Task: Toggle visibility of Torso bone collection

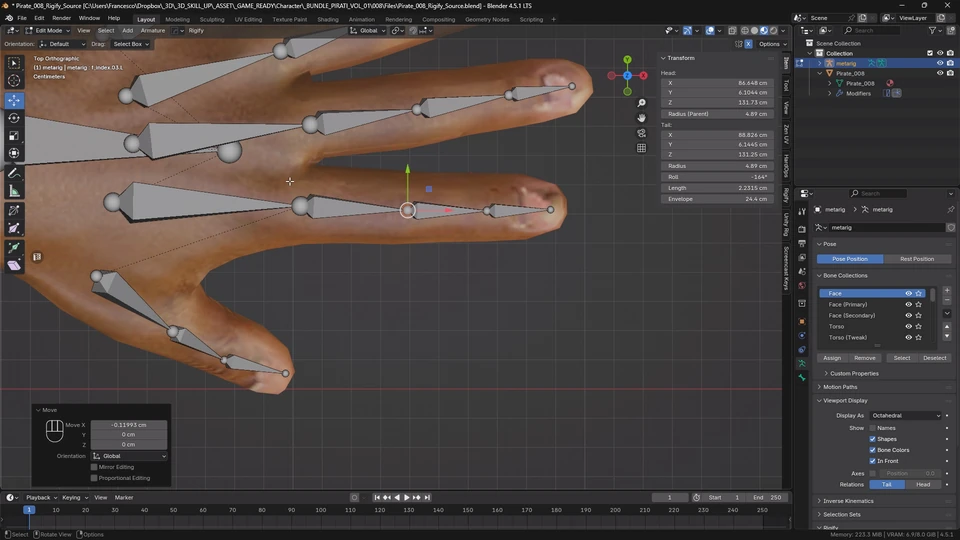Action: point(909,326)
